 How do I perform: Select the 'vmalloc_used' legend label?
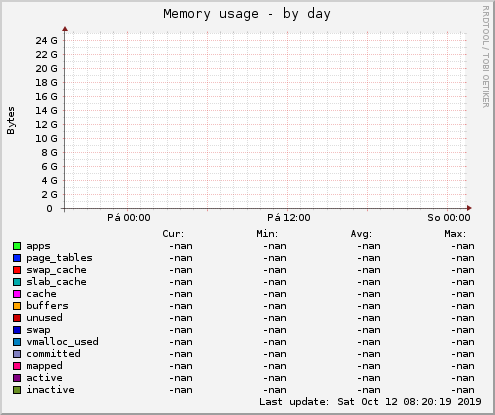coord(62,342)
